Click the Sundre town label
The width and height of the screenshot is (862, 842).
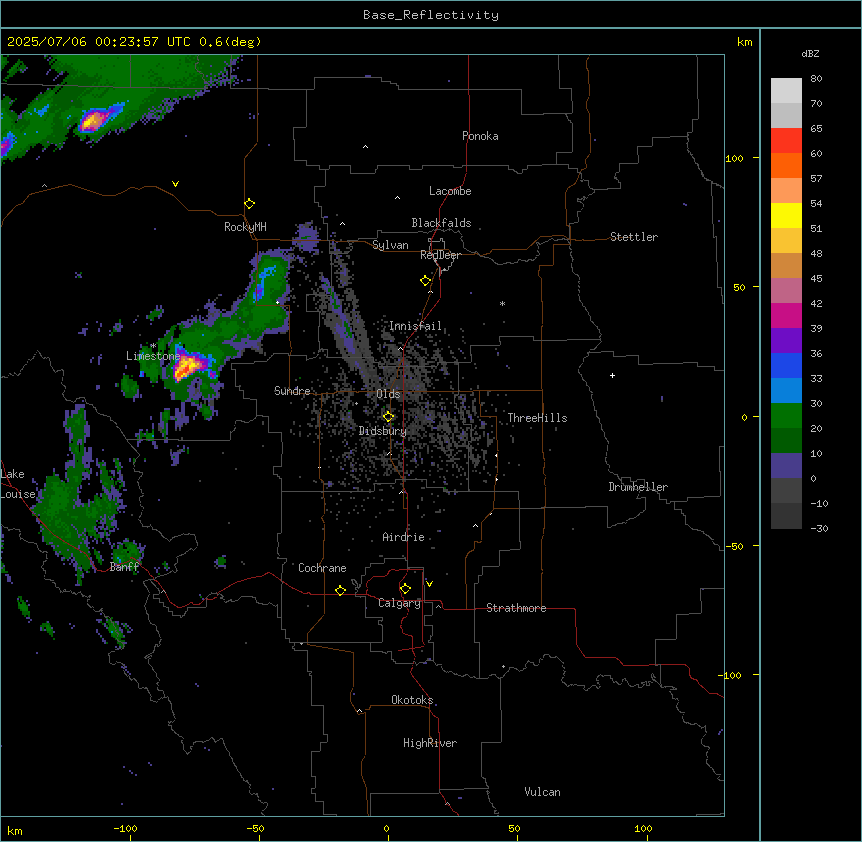point(292,391)
